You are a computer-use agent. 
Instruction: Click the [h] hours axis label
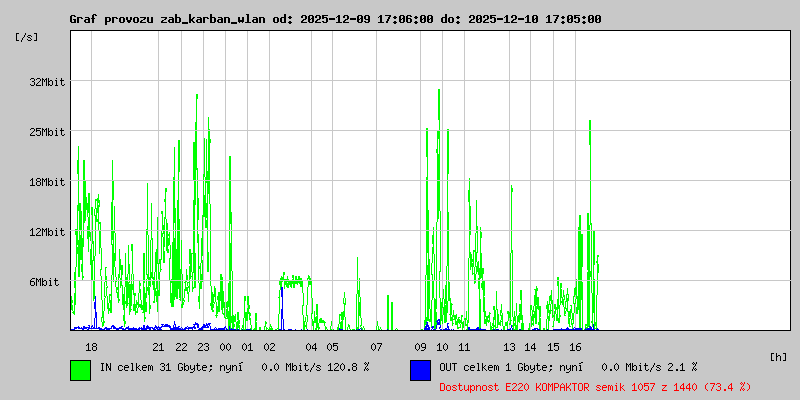tap(779, 356)
